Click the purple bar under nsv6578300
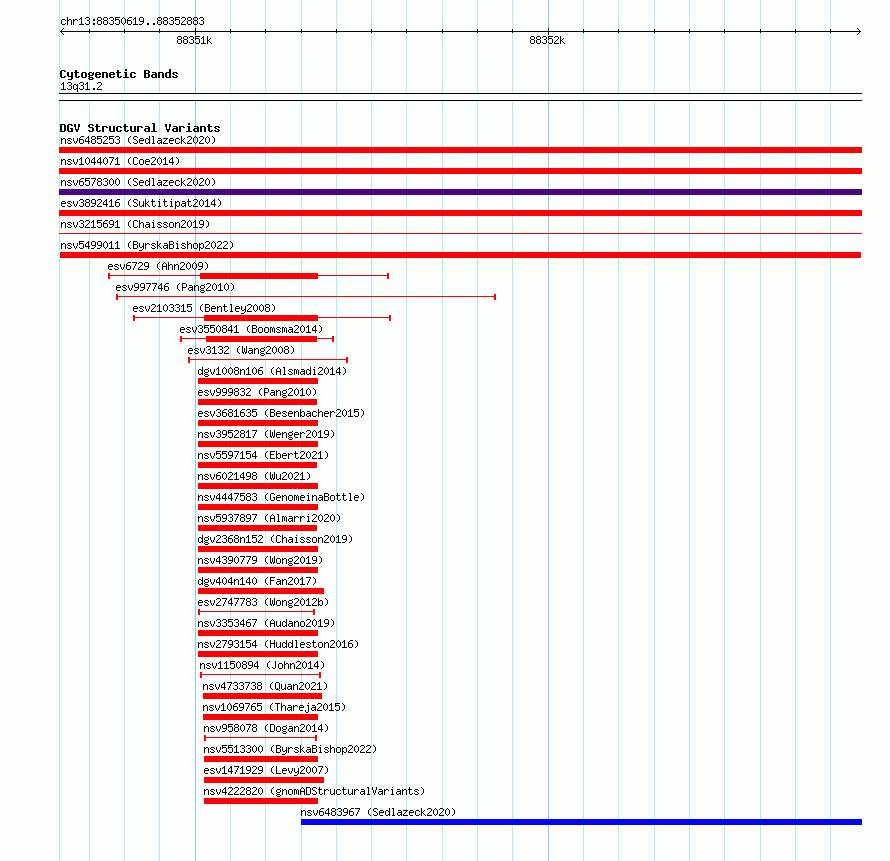 point(460,192)
